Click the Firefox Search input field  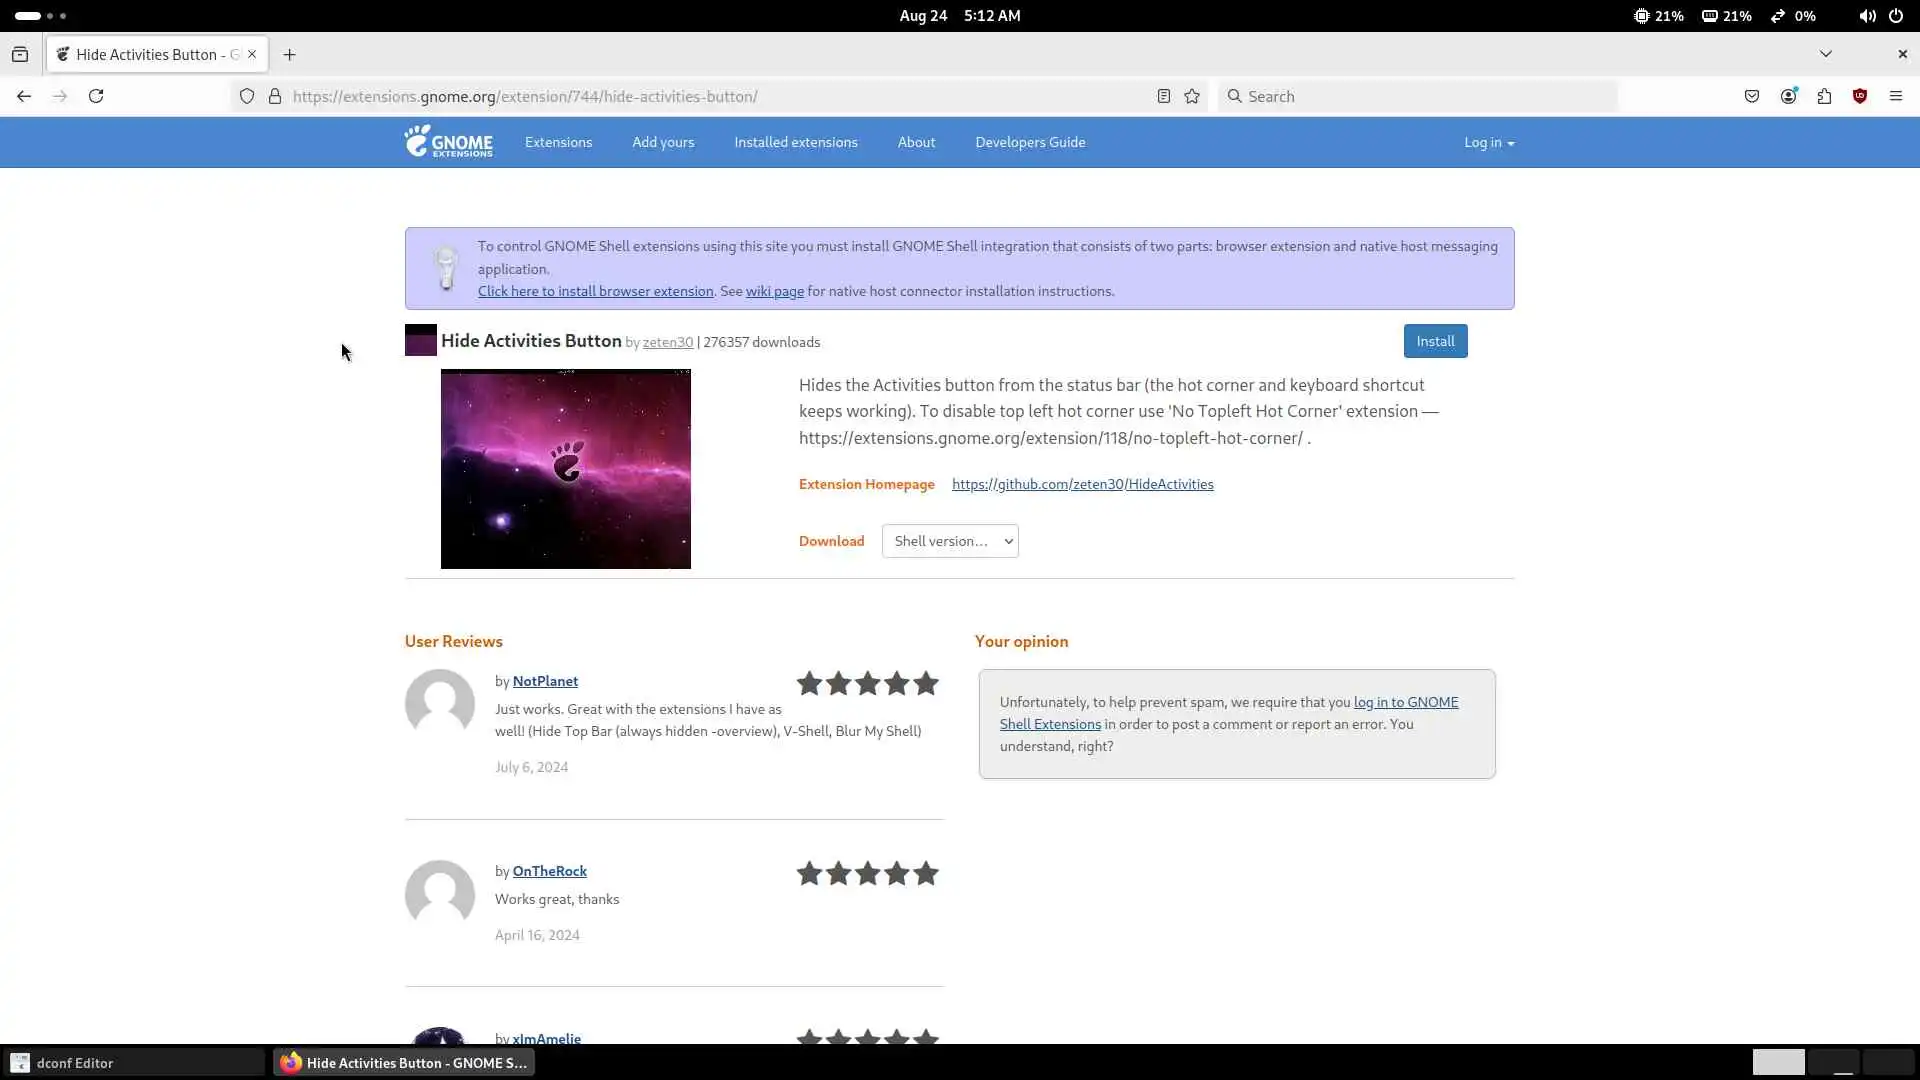tap(1420, 96)
